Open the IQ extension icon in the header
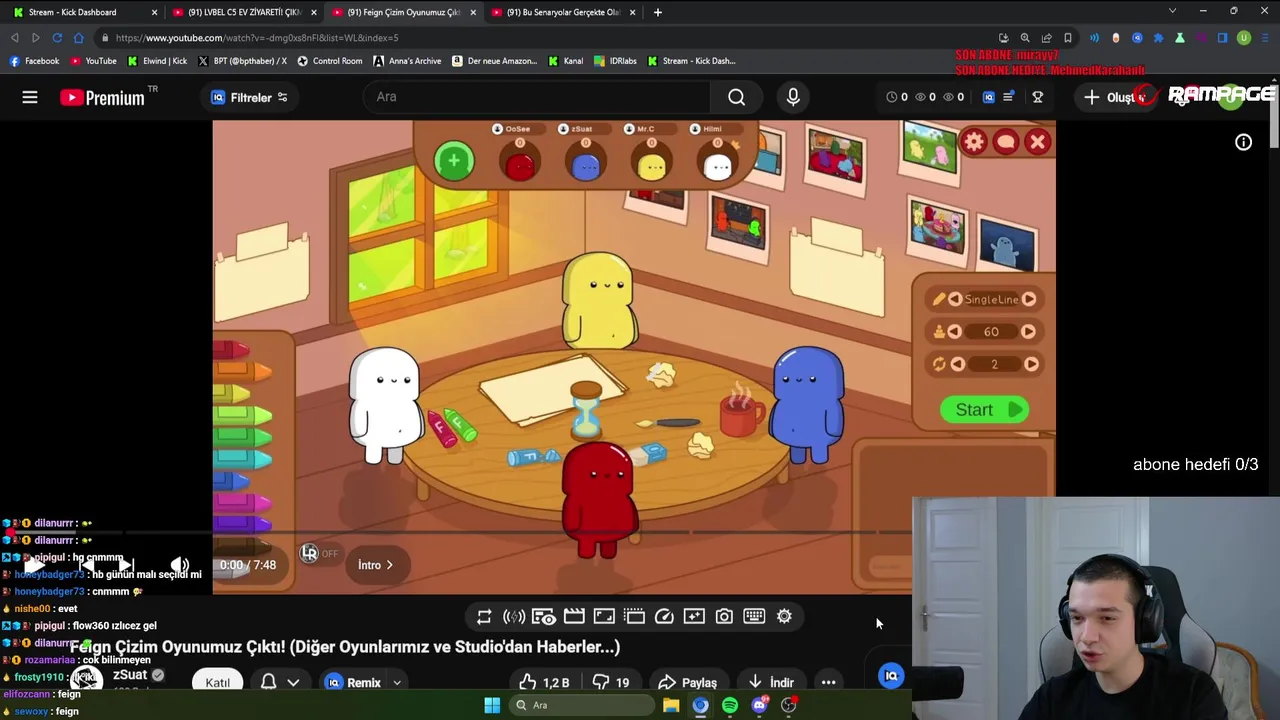1280x720 pixels. click(x=989, y=97)
